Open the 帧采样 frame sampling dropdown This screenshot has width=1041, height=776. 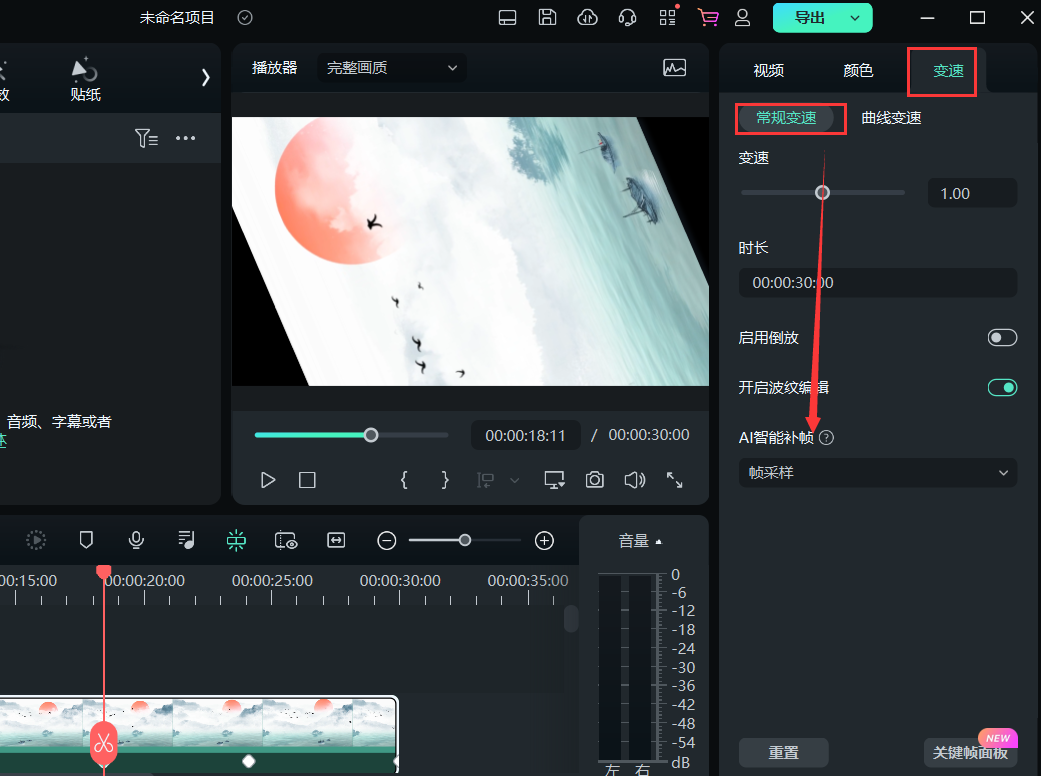tap(877, 472)
